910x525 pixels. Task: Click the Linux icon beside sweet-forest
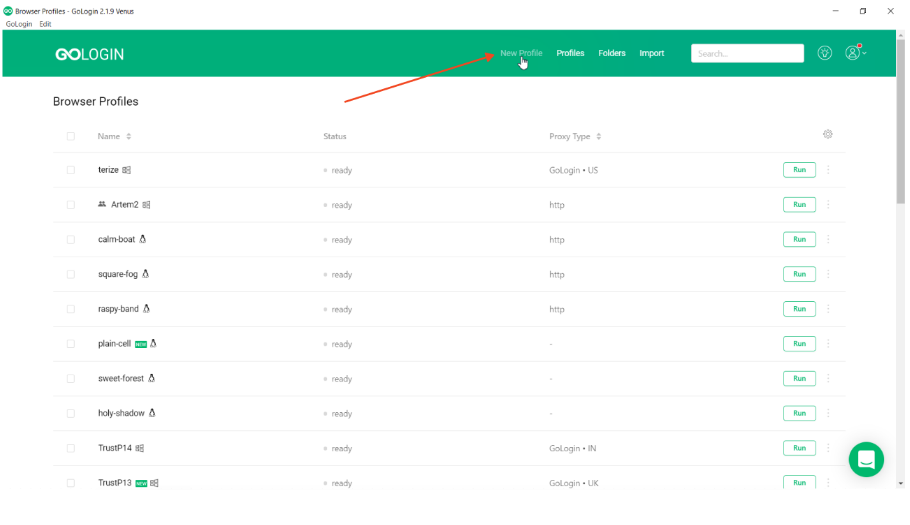pyautogui.click(x=151, y=378)
